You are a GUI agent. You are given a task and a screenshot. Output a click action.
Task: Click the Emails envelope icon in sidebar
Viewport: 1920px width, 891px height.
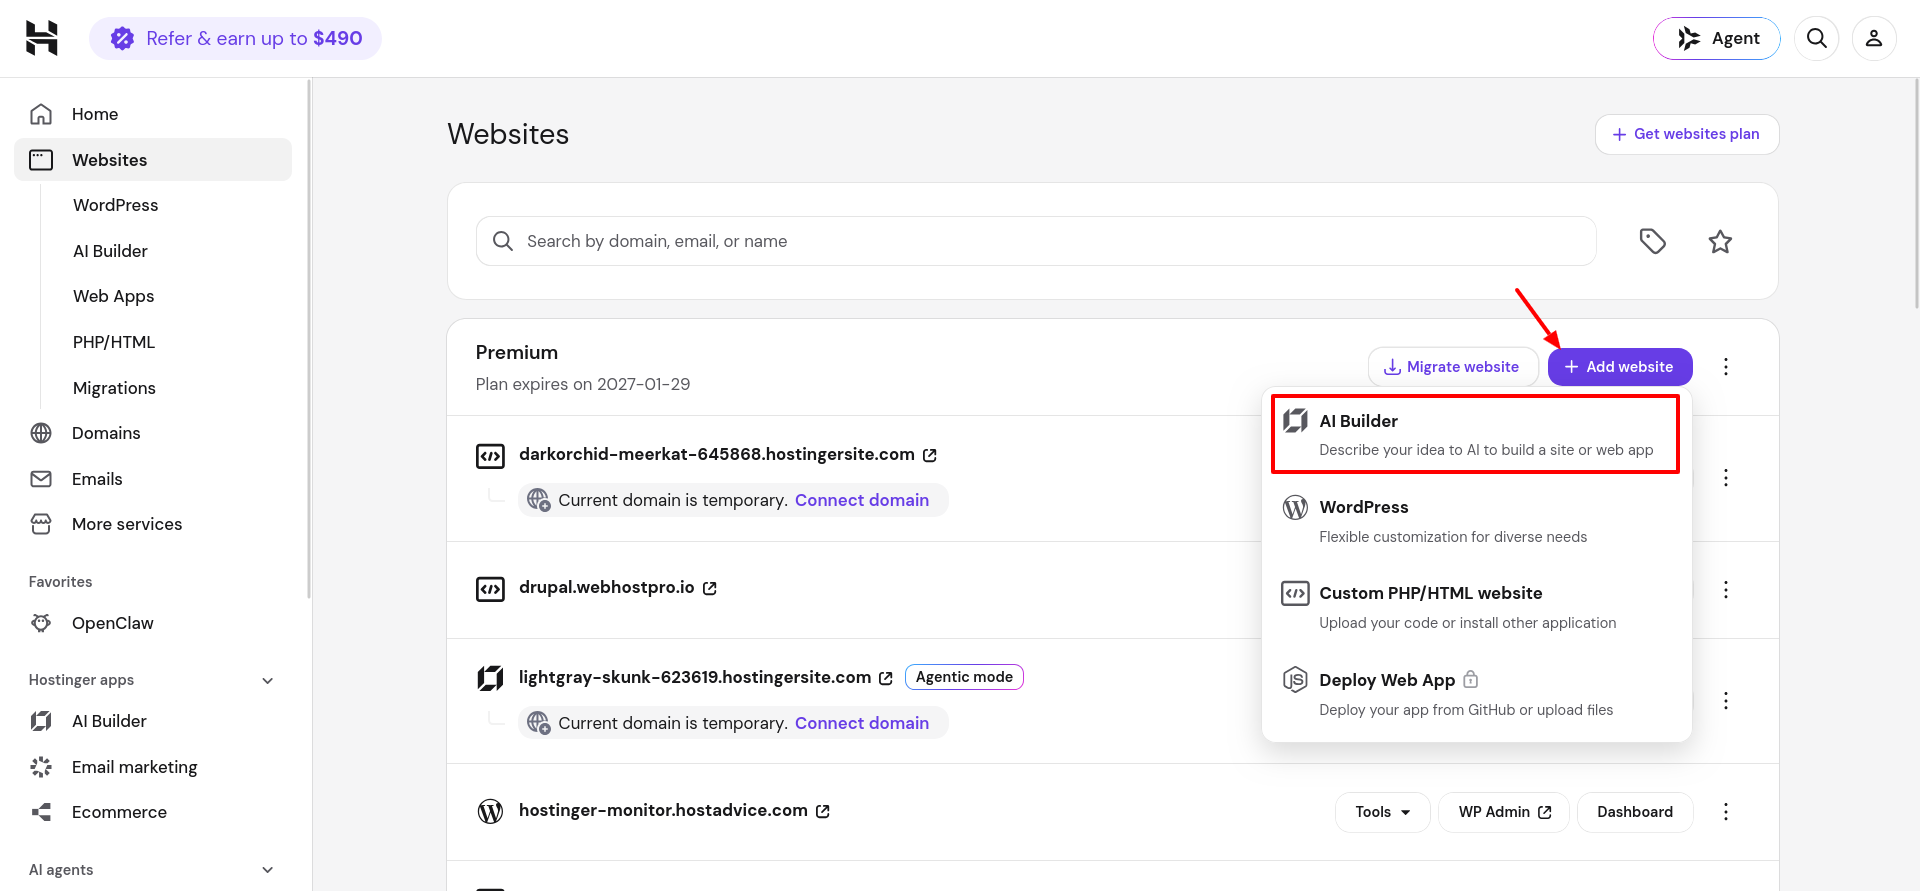(41, 479)
